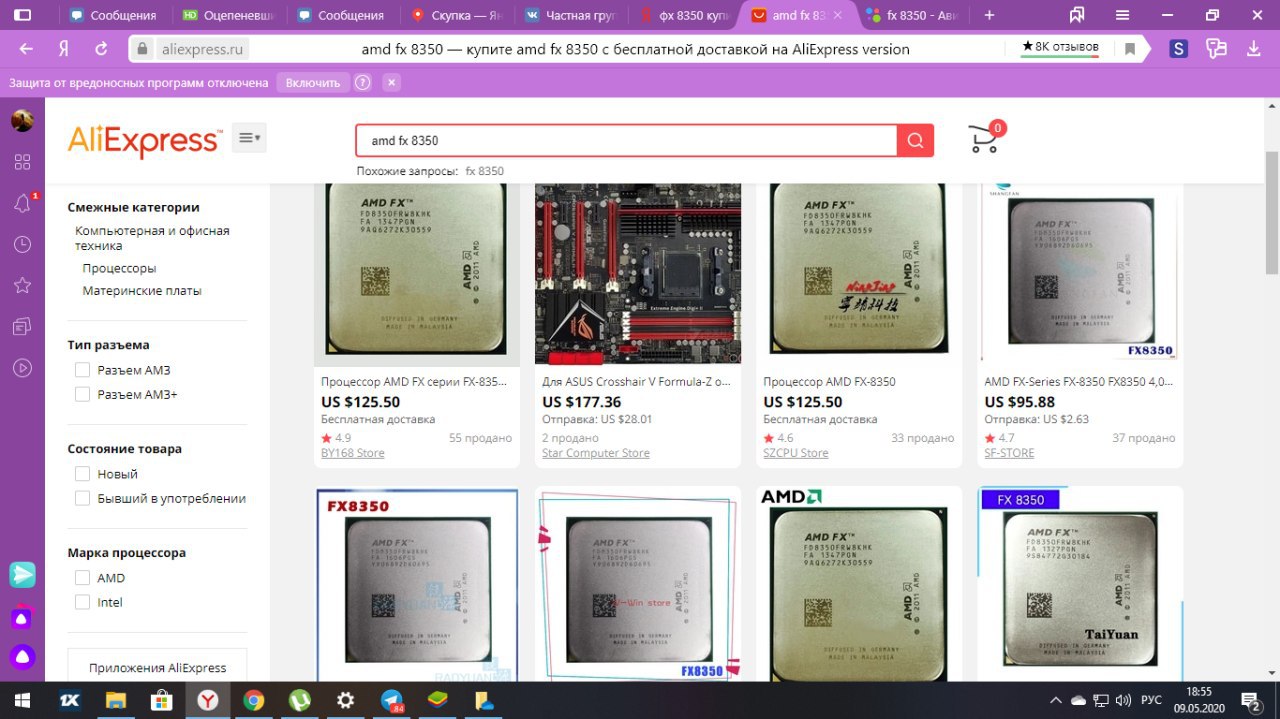Focus the amd fx 8350 search field

[x=626, y=141]
